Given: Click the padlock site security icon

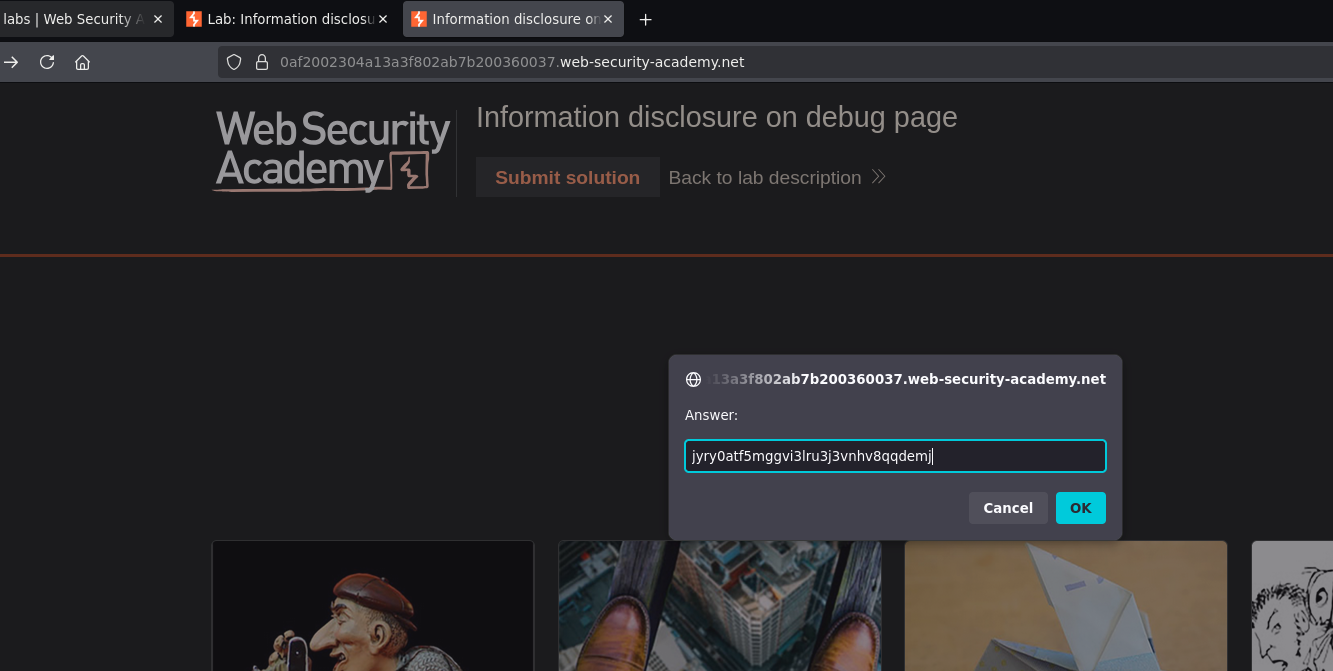Looking at the screenshot, I should pyautogui.click(x=262, y=62).
